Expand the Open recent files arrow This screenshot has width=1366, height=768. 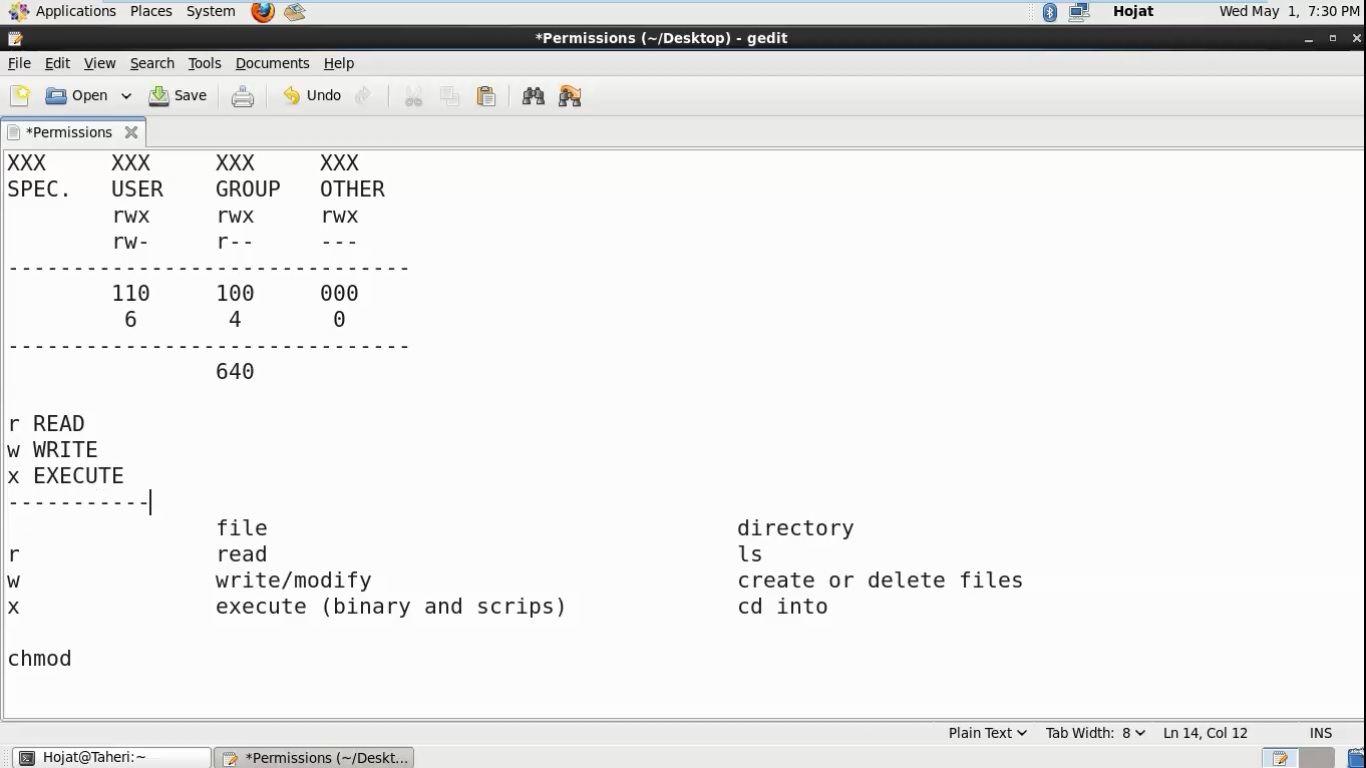(x=126, y=96)
